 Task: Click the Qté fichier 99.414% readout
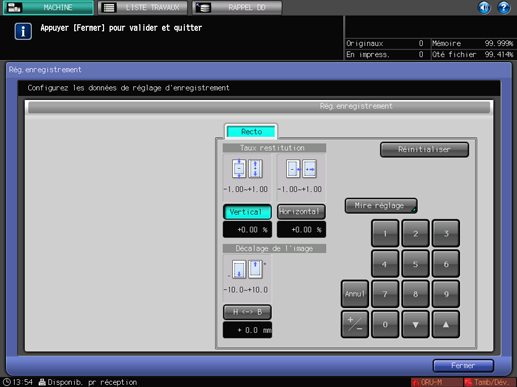473,54
